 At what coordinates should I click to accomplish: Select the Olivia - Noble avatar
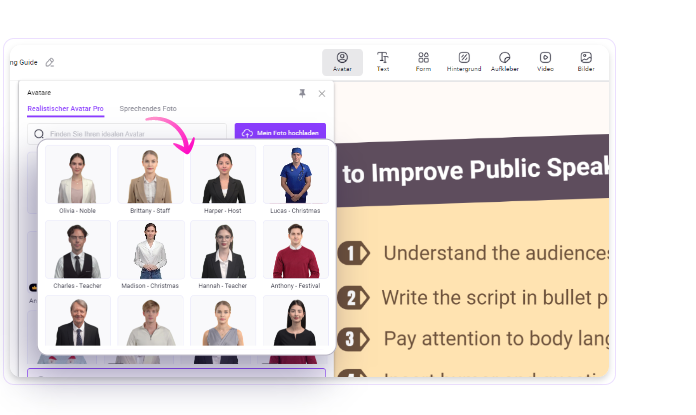coord(78,176)
